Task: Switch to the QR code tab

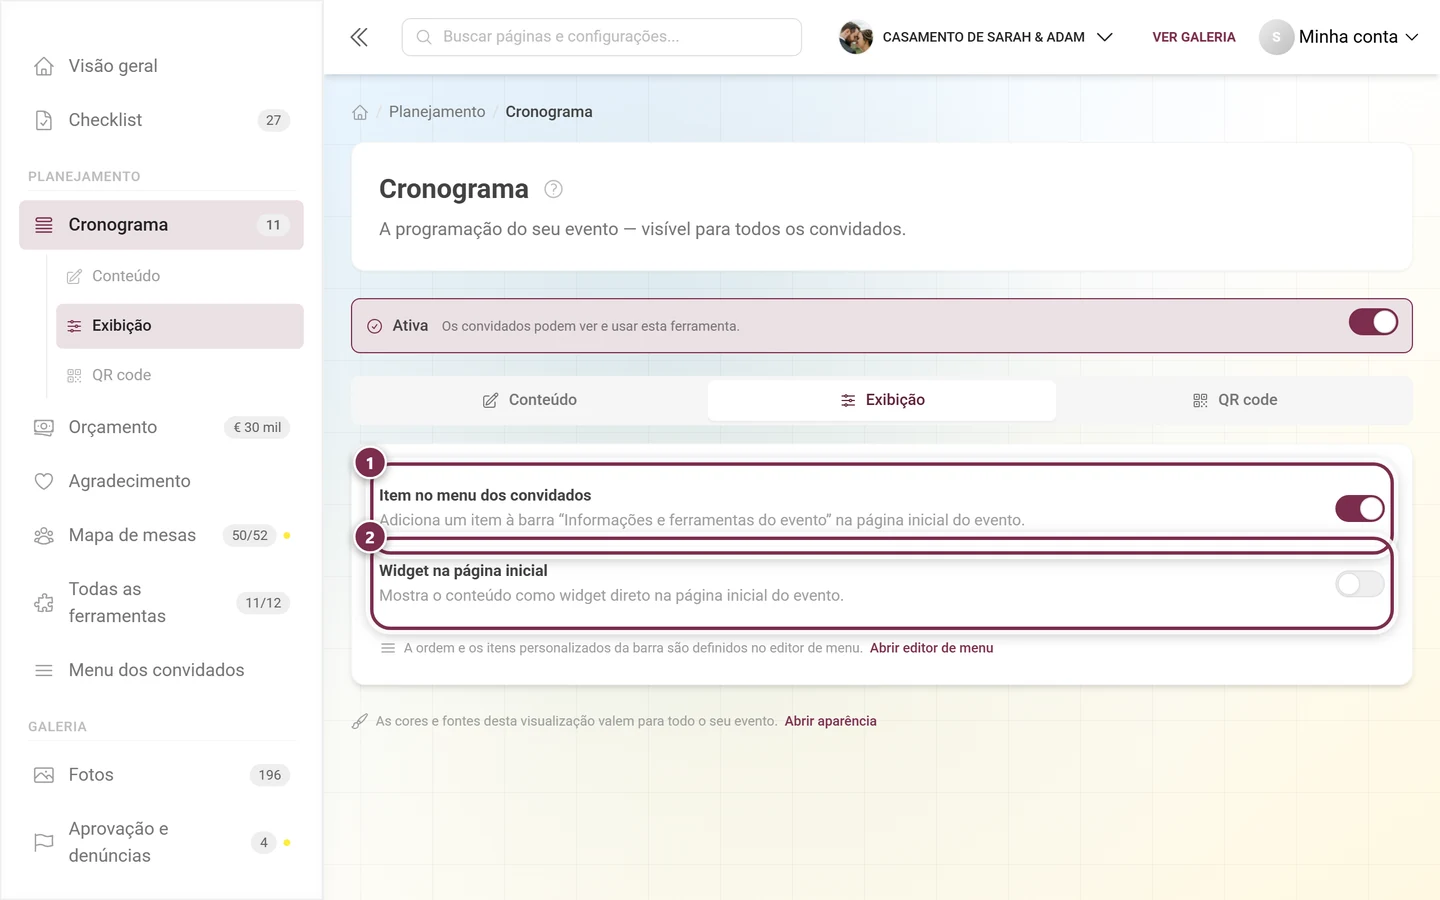Action: (1235, 400)
